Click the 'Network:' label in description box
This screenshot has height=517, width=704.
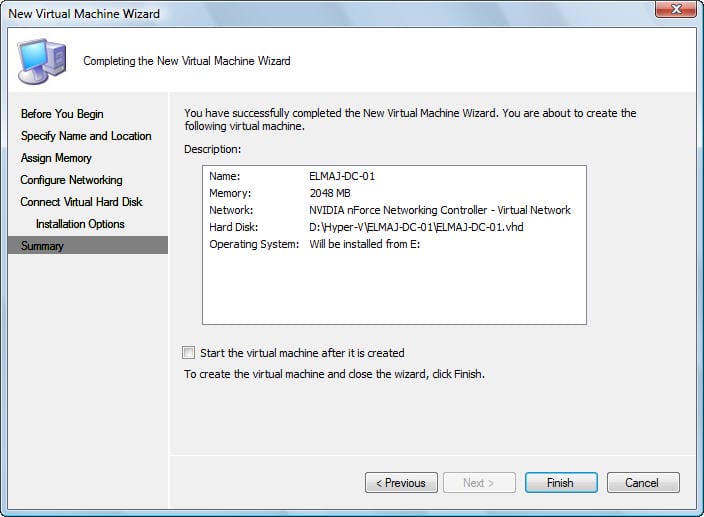(x=231, y=210)
